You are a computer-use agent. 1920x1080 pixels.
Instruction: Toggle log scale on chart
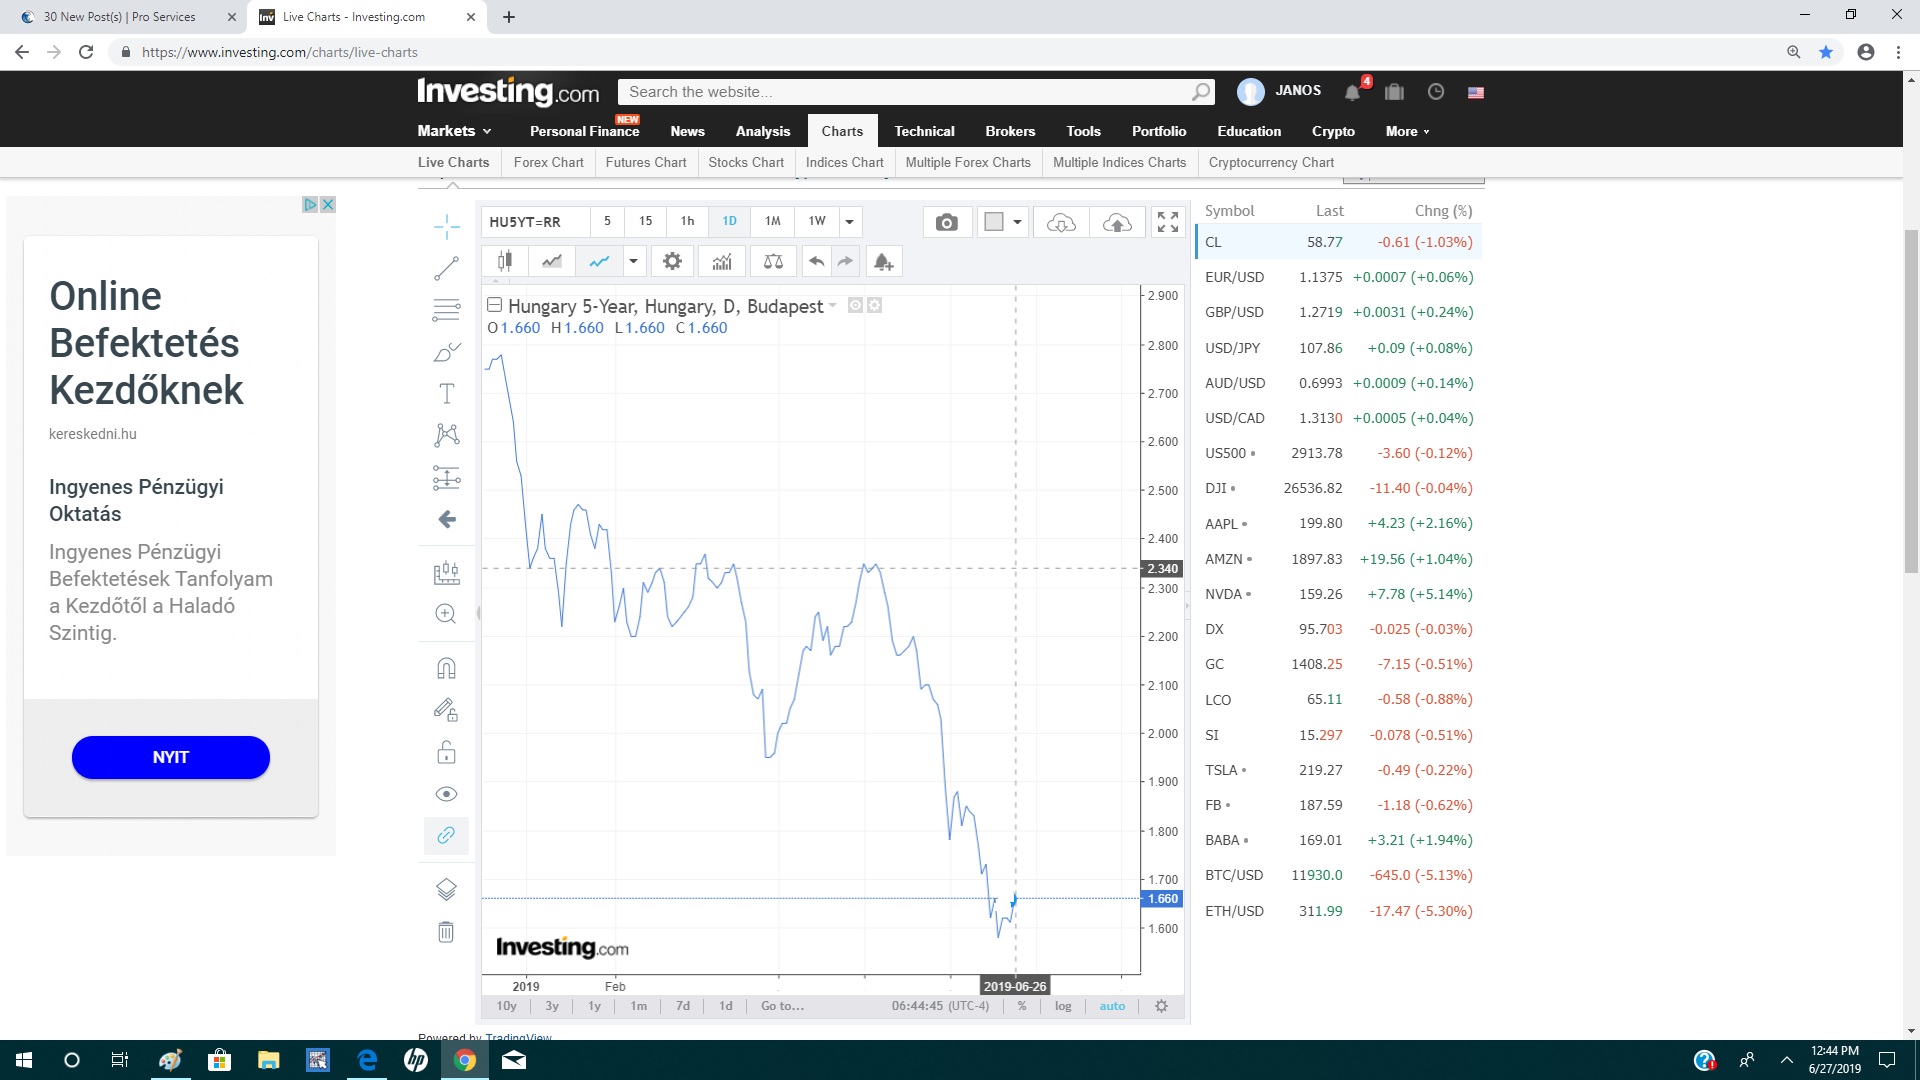click(x=1063, y=1006)
